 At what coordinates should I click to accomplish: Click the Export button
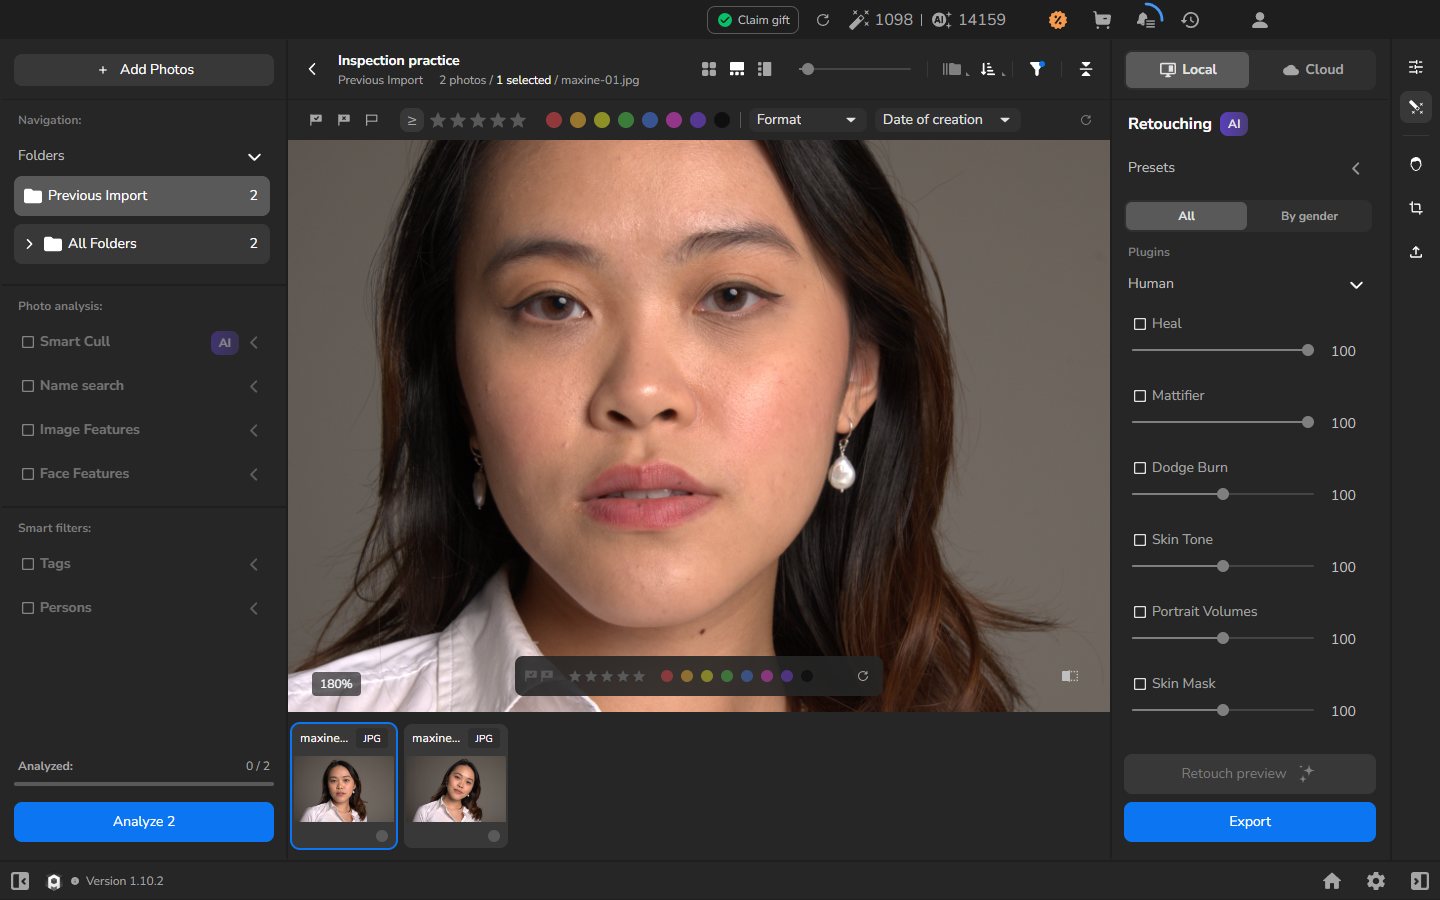point(1250,822)
